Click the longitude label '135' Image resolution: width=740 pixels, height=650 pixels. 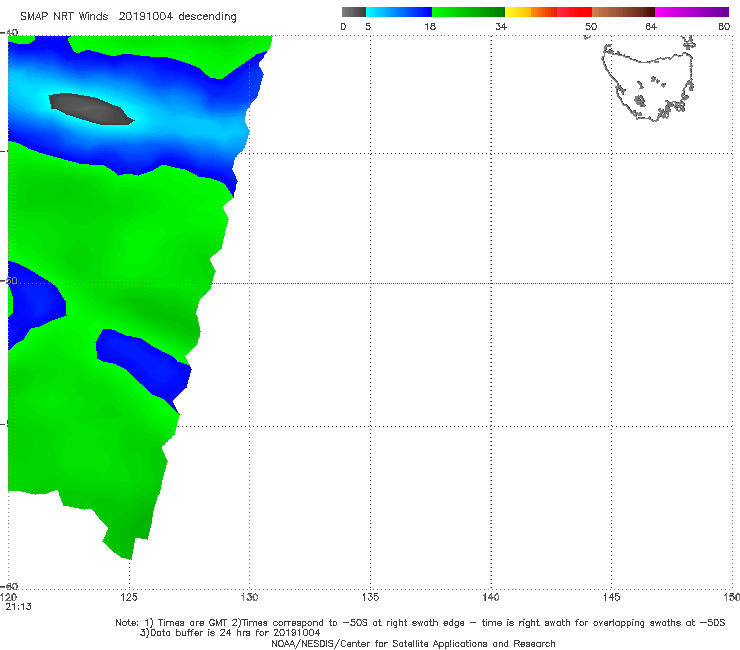pos(370,598)
